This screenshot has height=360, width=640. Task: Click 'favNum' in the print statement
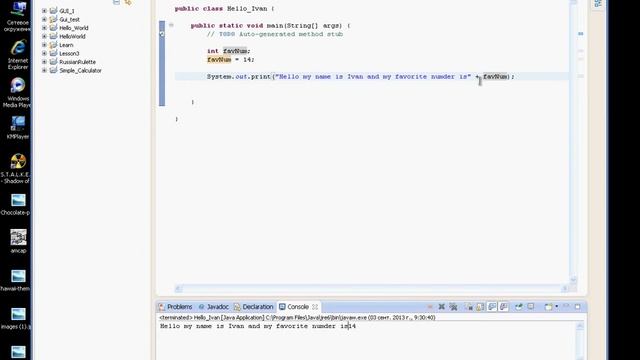(x=495, y=76)
